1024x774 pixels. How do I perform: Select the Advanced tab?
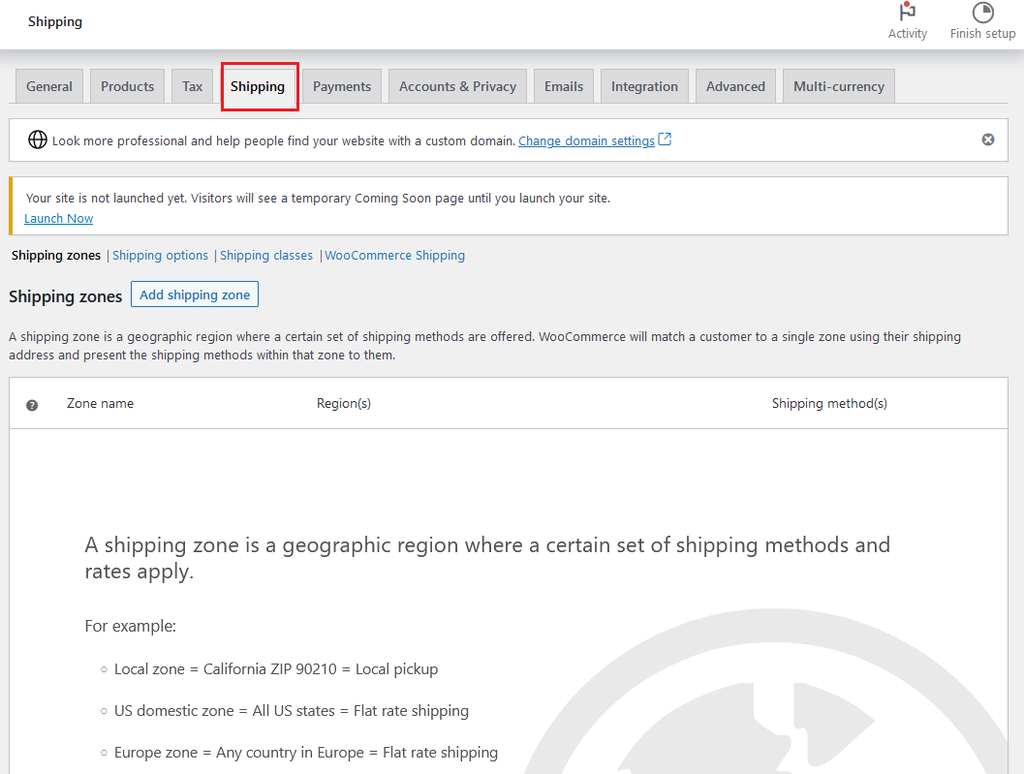pyautogui.click(x=735, y=87)
